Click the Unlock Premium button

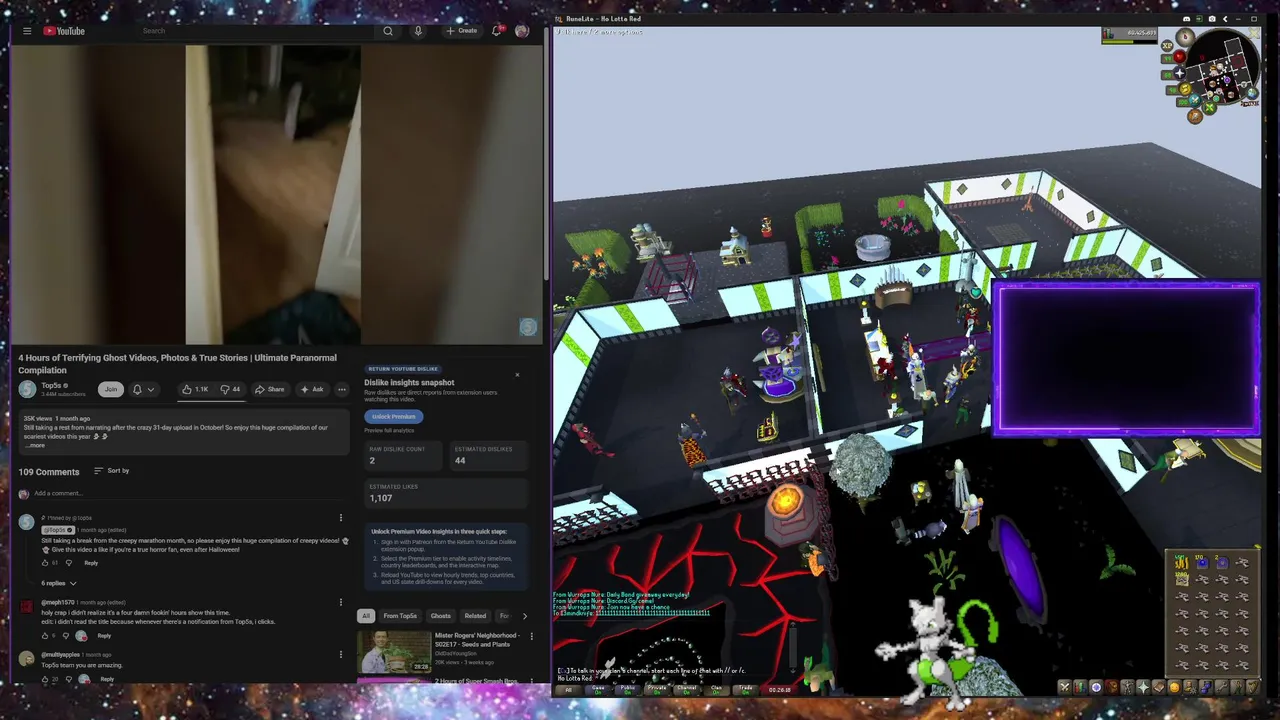(394, 416)
